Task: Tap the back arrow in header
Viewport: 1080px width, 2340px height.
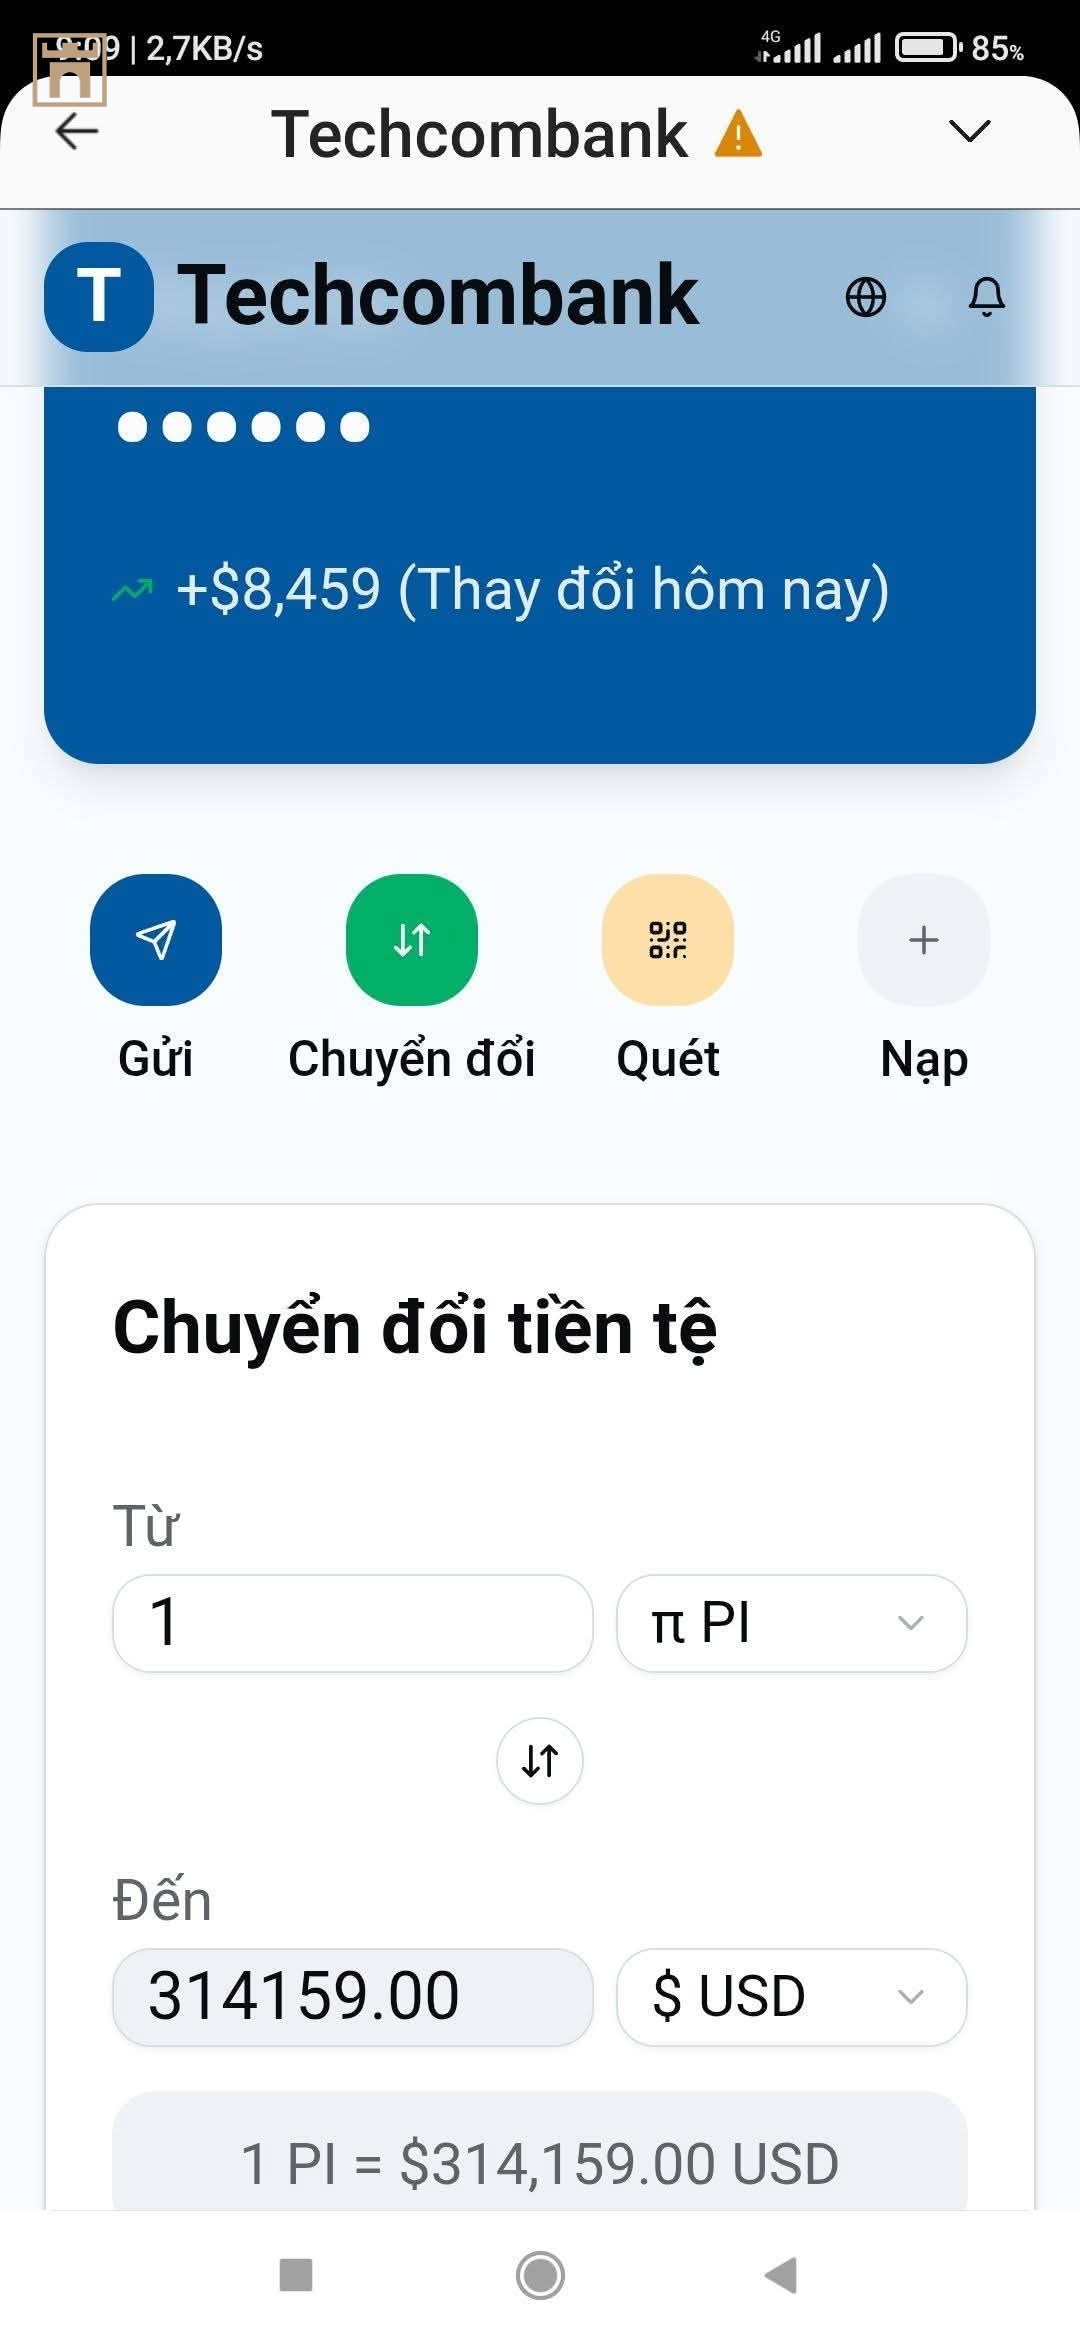Action: tap(77, 131)
